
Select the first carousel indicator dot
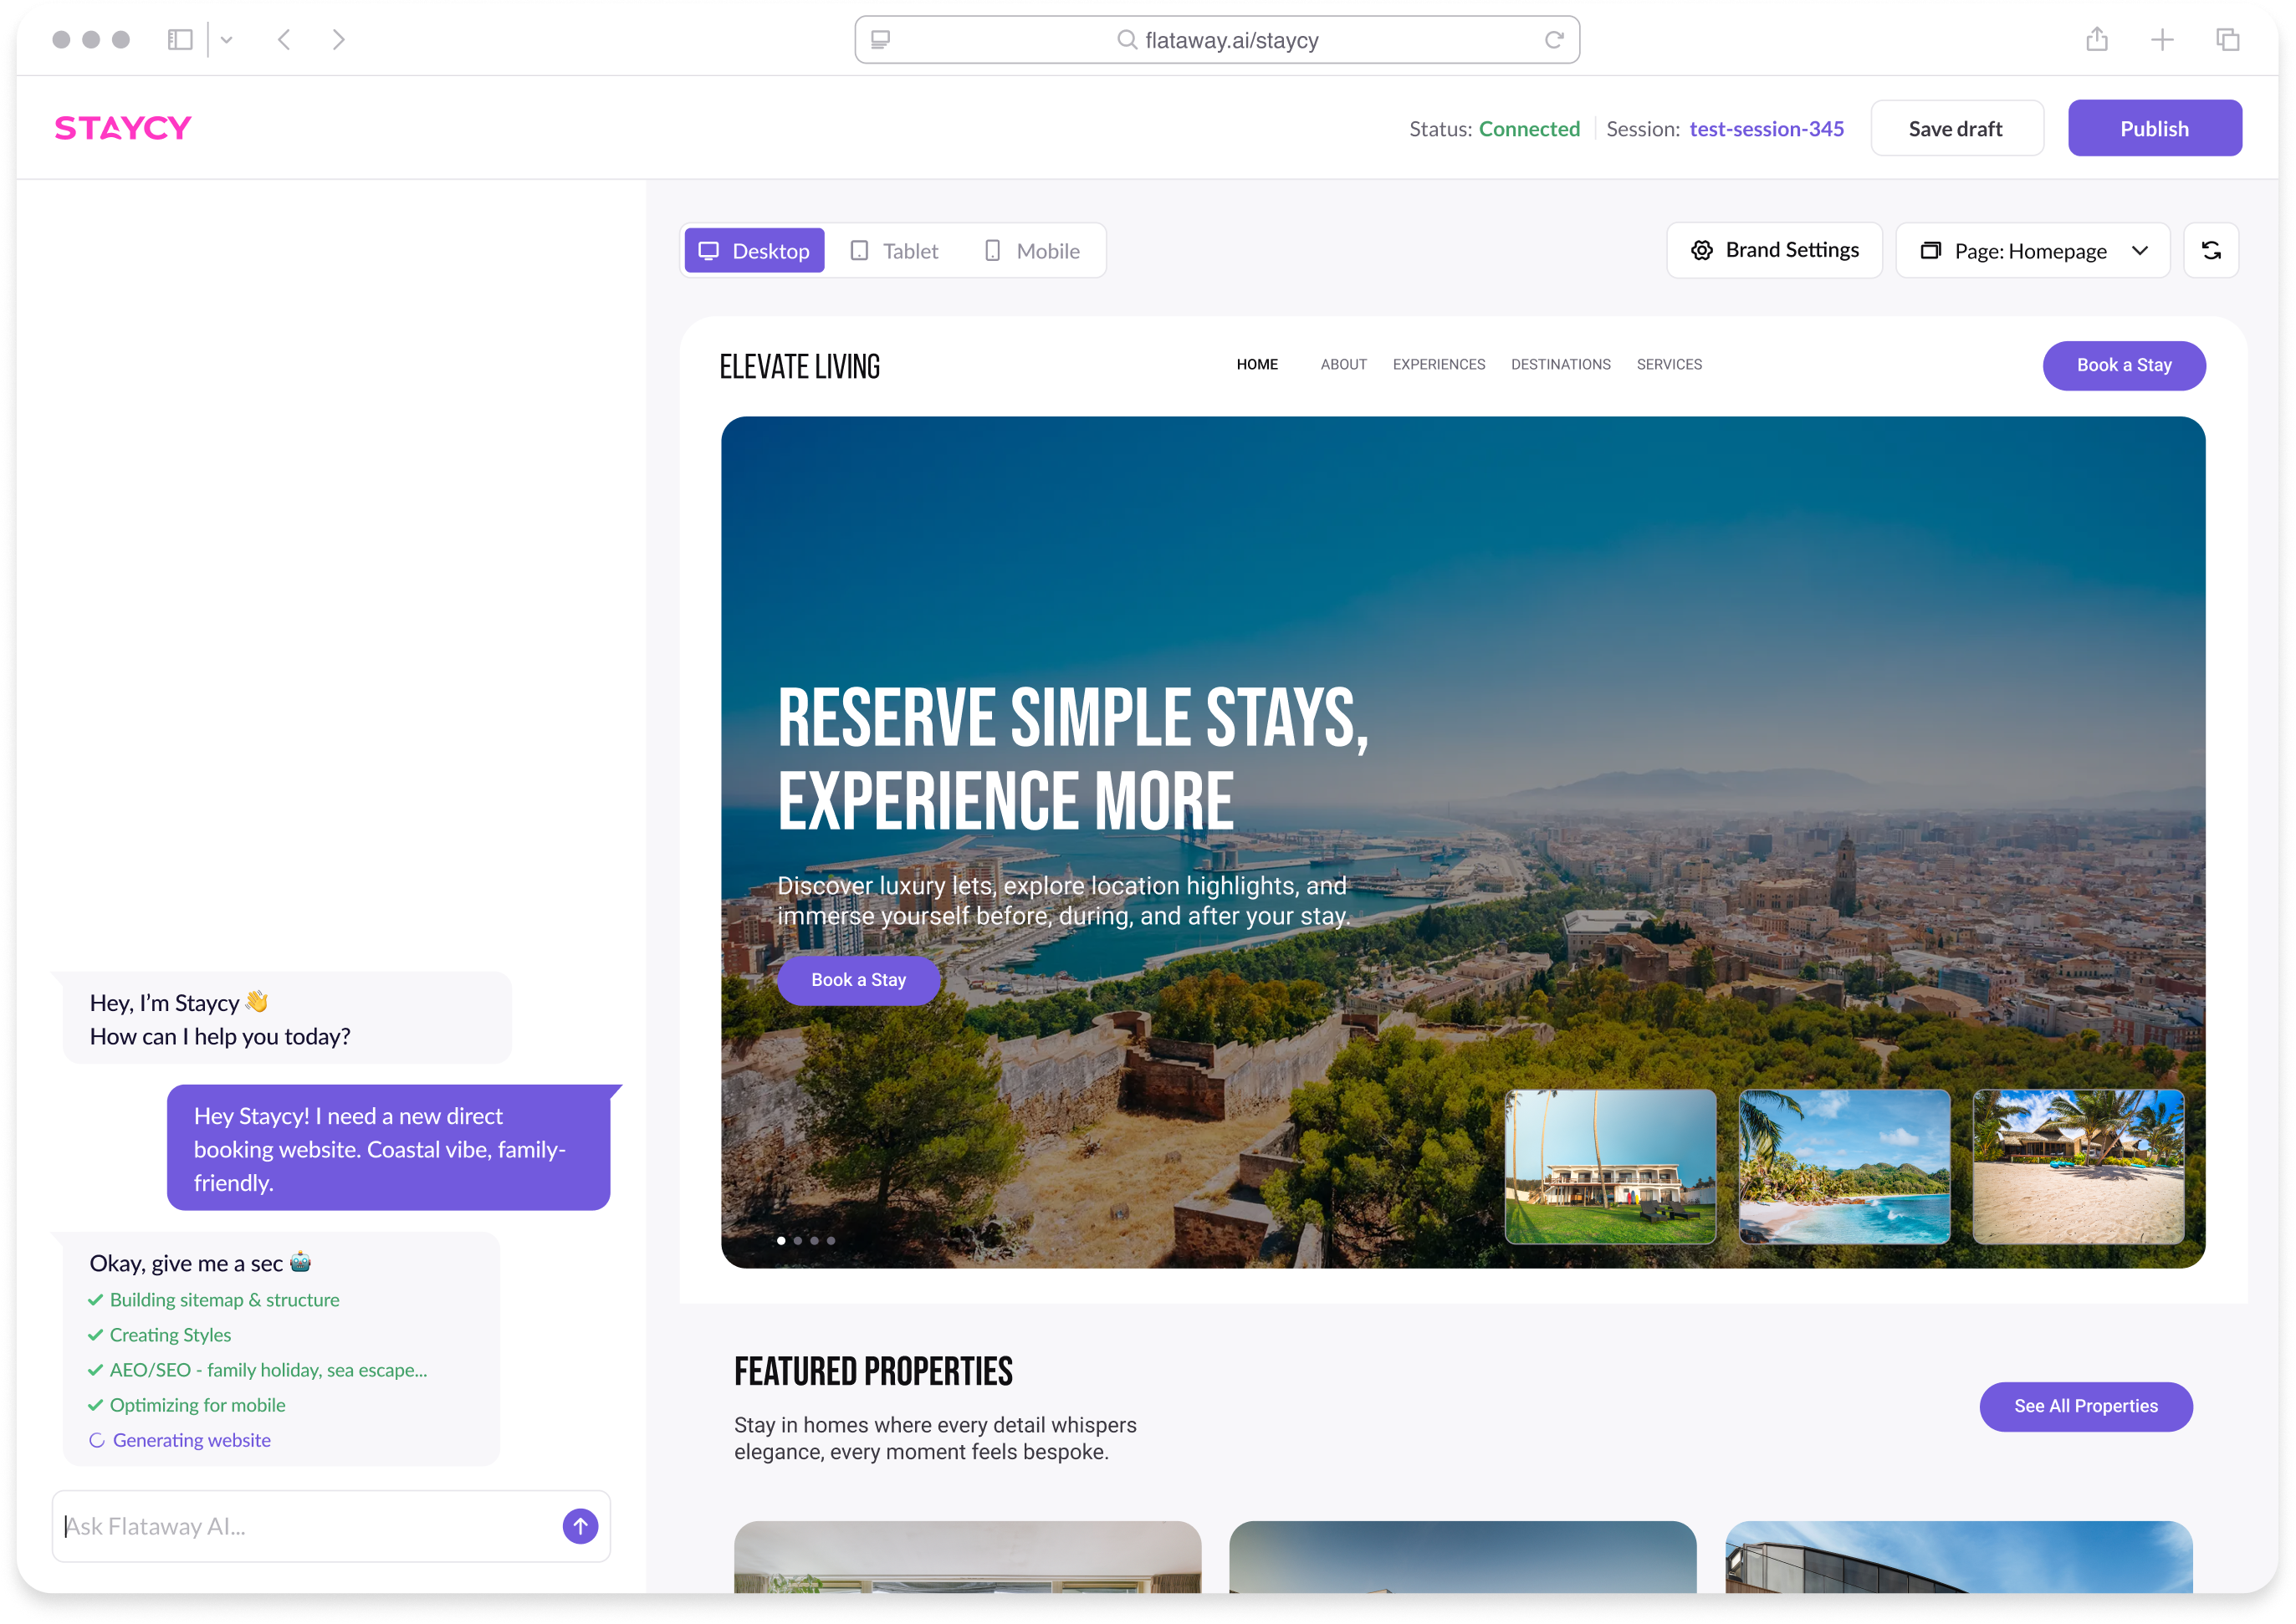[x=781, y=1240]
